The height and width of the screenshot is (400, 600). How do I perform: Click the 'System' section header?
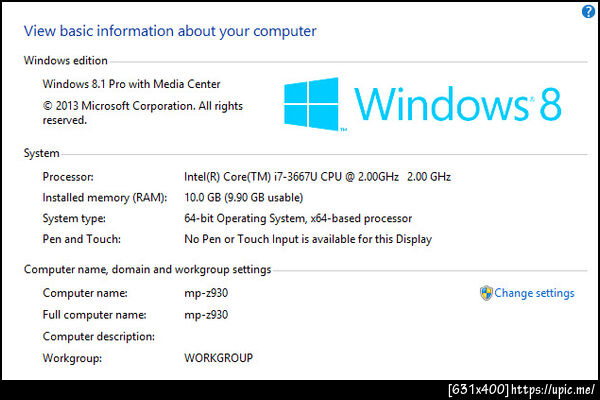pyautogui.click(x=41, y=153)
